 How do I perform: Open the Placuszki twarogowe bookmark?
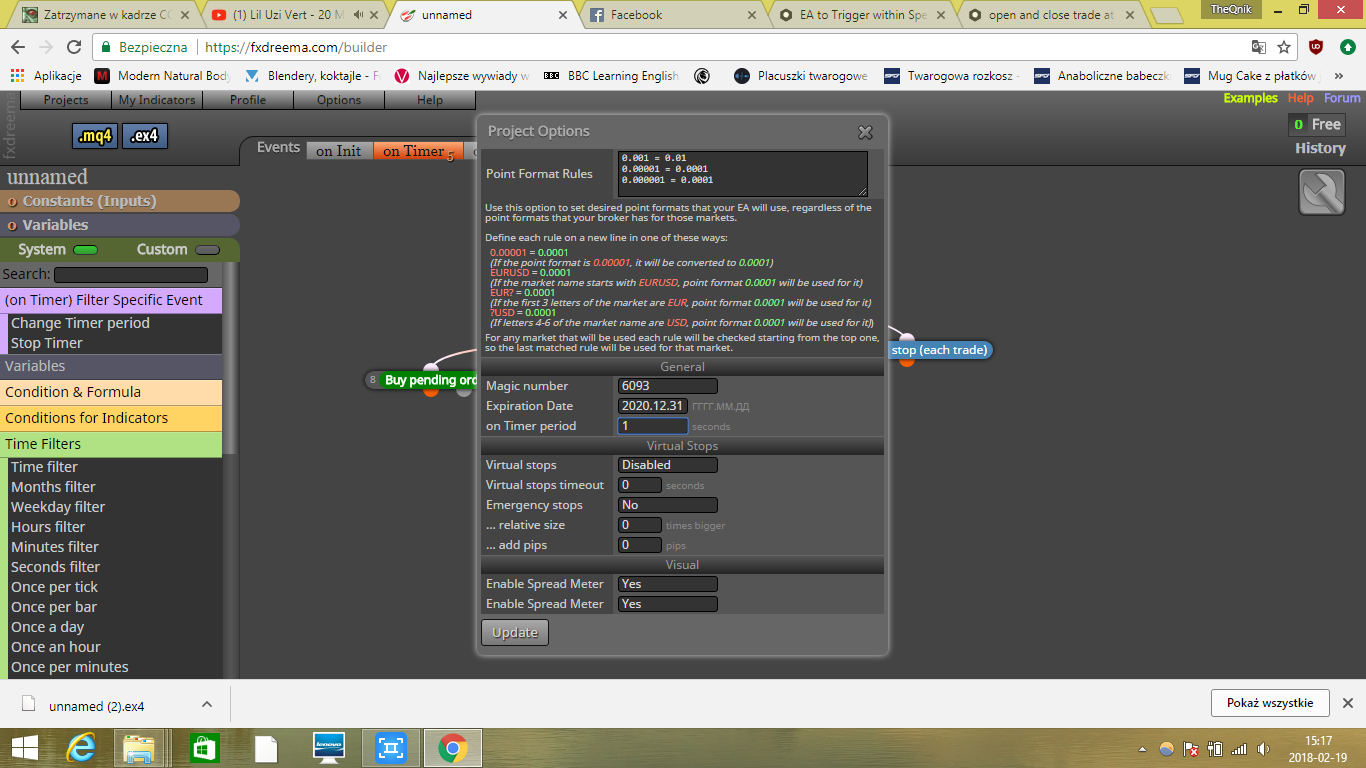pyautogui.click(x=801, y=75)
